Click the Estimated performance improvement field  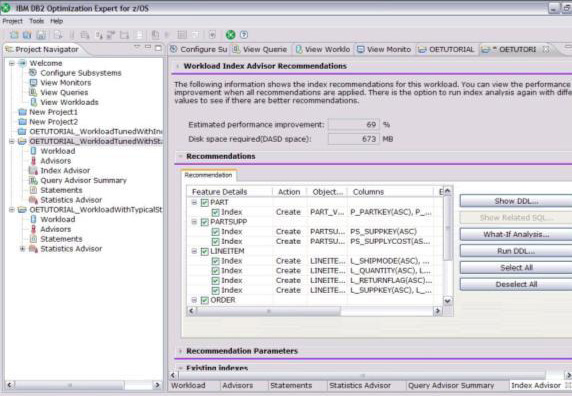tap(353, 125)
